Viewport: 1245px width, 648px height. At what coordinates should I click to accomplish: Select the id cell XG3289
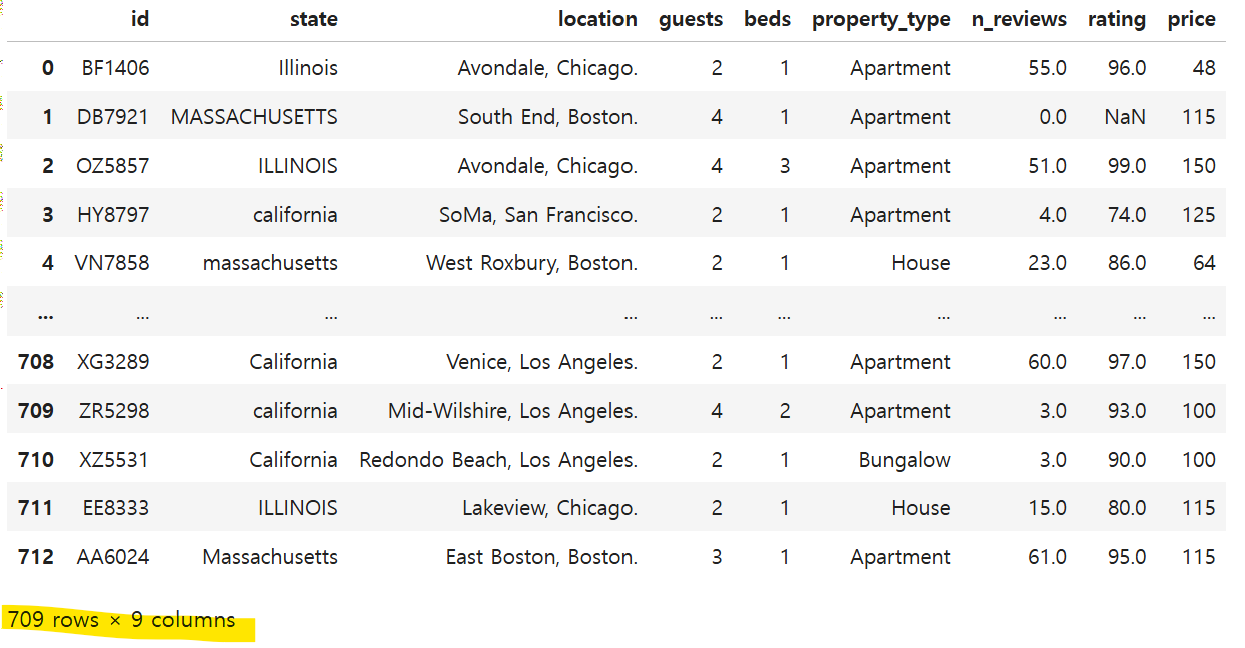(x=113, y=362)
